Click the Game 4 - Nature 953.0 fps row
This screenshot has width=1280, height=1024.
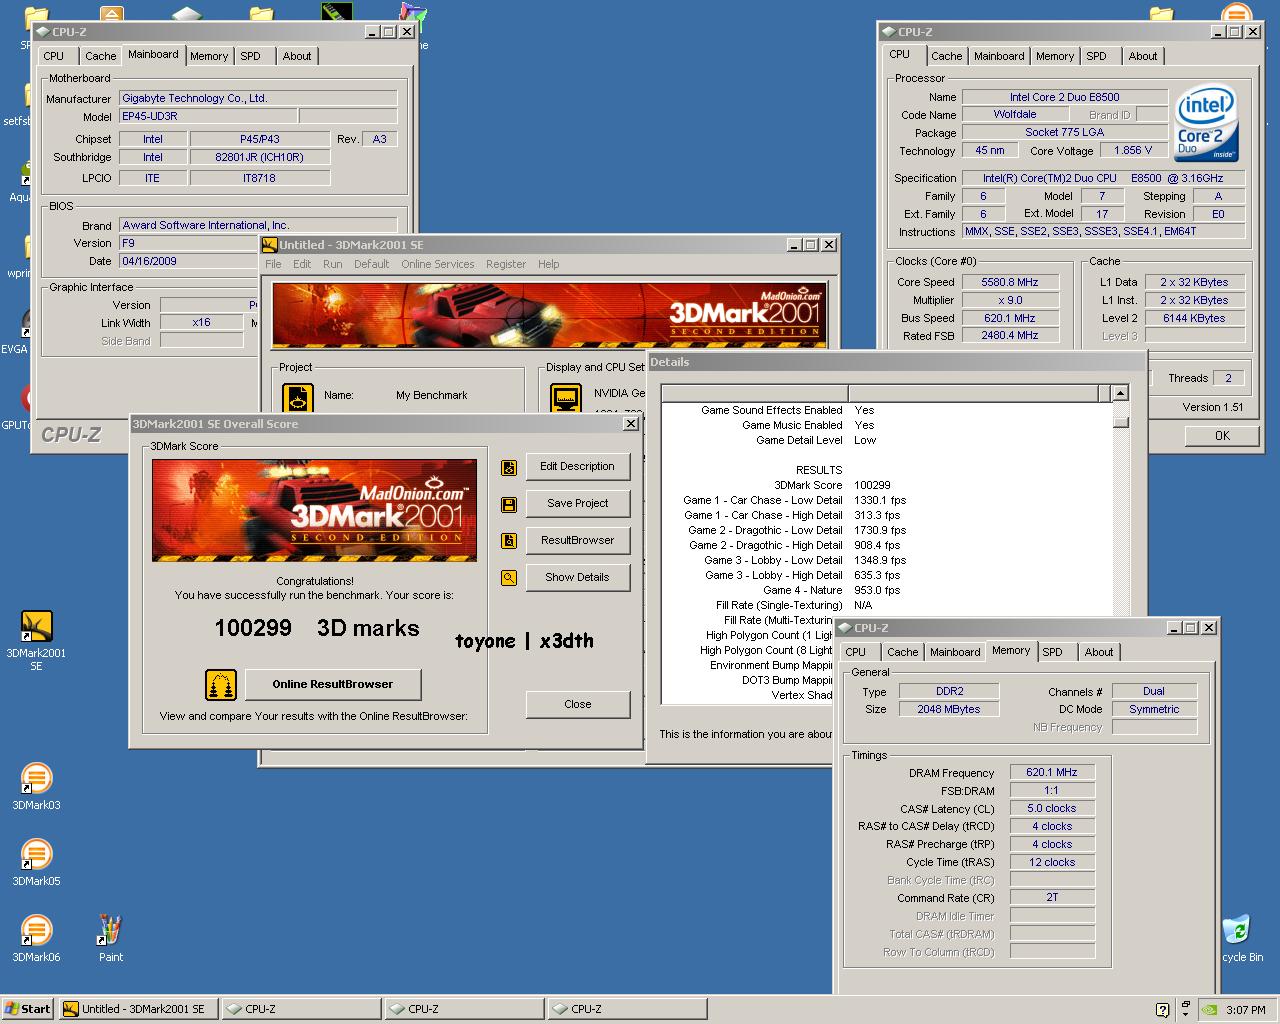point(830,590)
